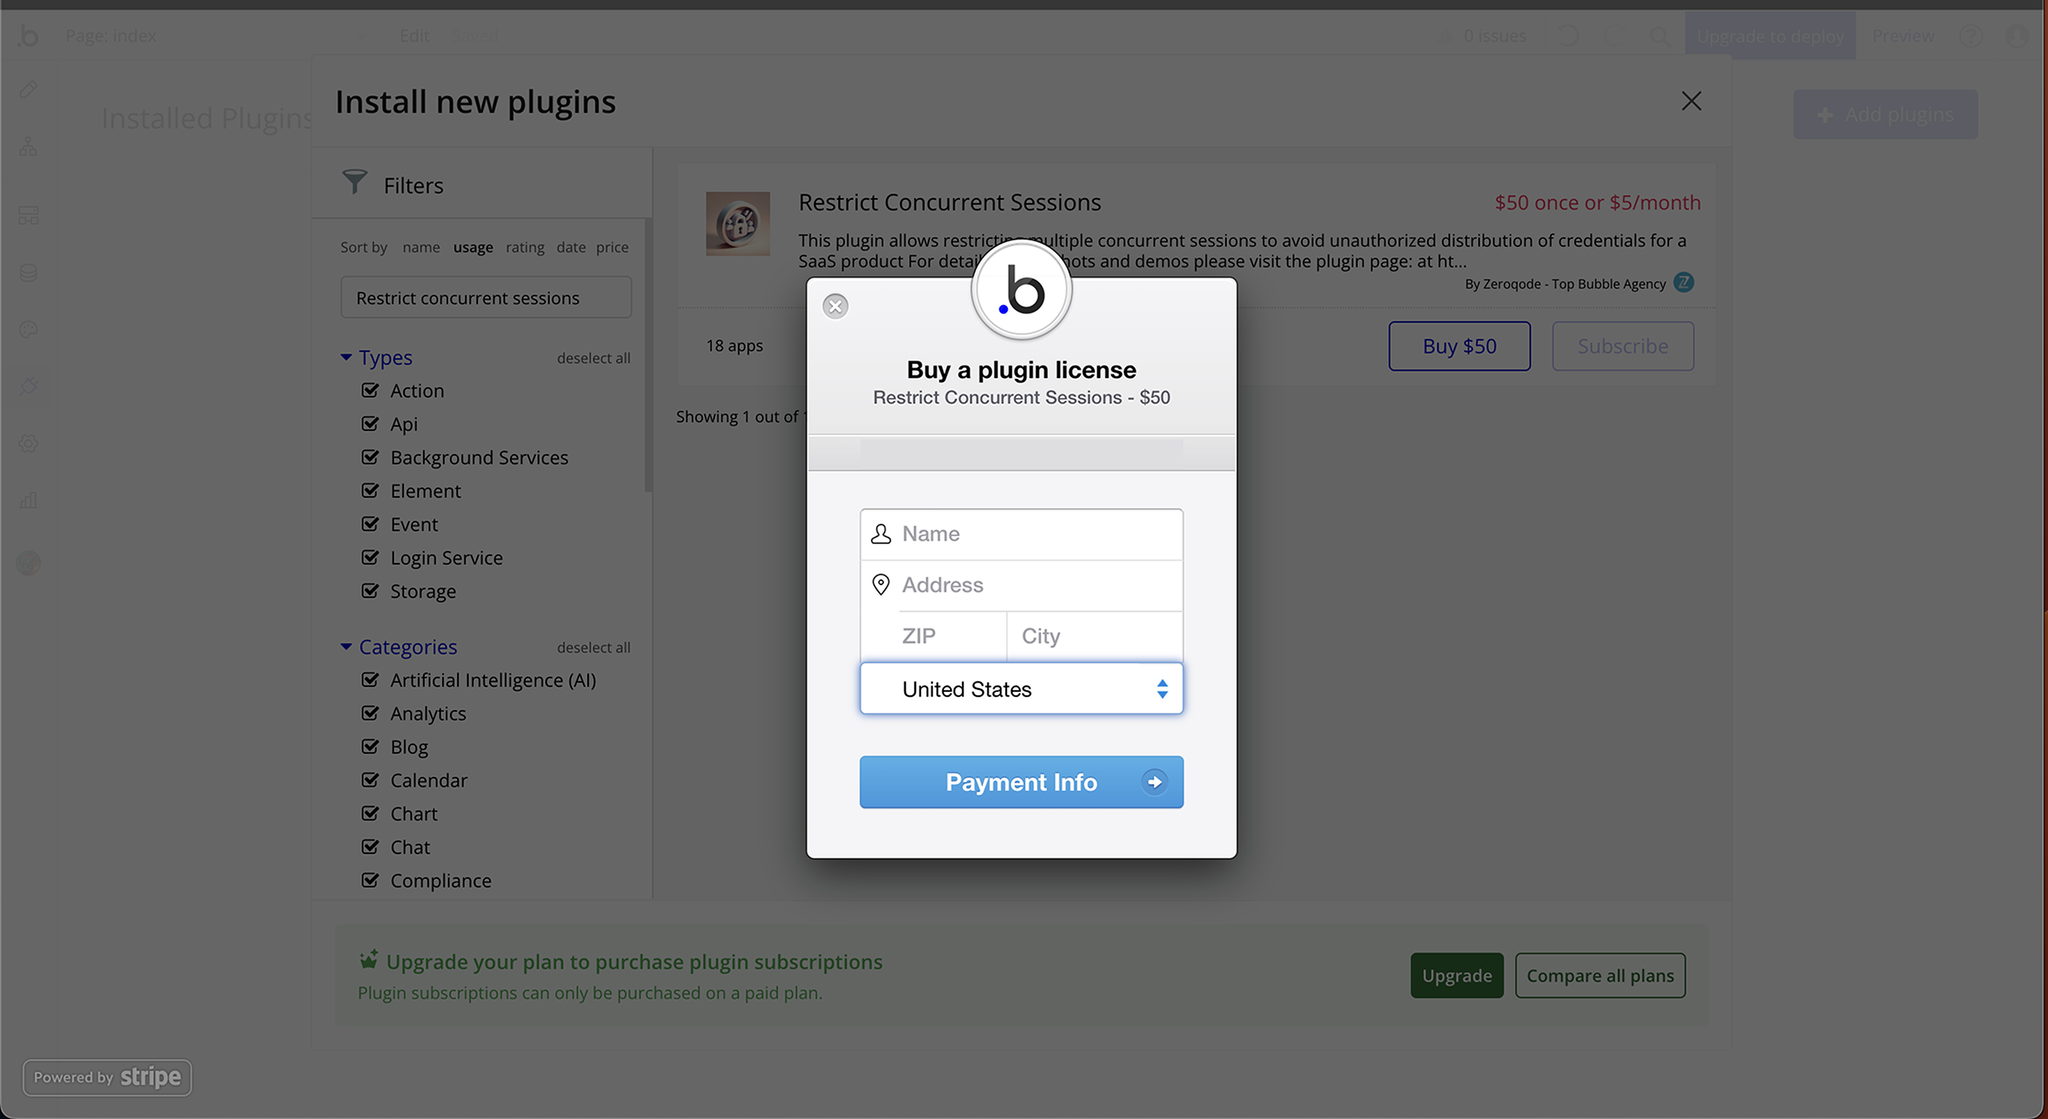Open the Data tab database icon
The height and width of the screenshot is (1119, 2048).
(x=29, y=273)
